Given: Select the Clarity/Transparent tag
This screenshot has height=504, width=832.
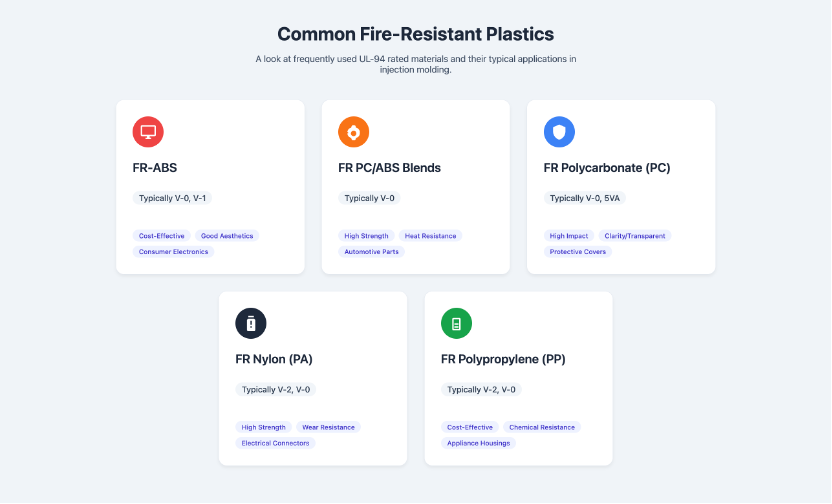Looking at the screenshot, I should click(635, 236).
